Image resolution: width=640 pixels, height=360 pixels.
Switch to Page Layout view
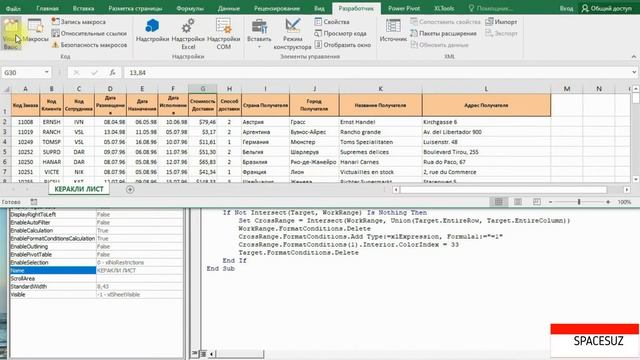point(518,202)
